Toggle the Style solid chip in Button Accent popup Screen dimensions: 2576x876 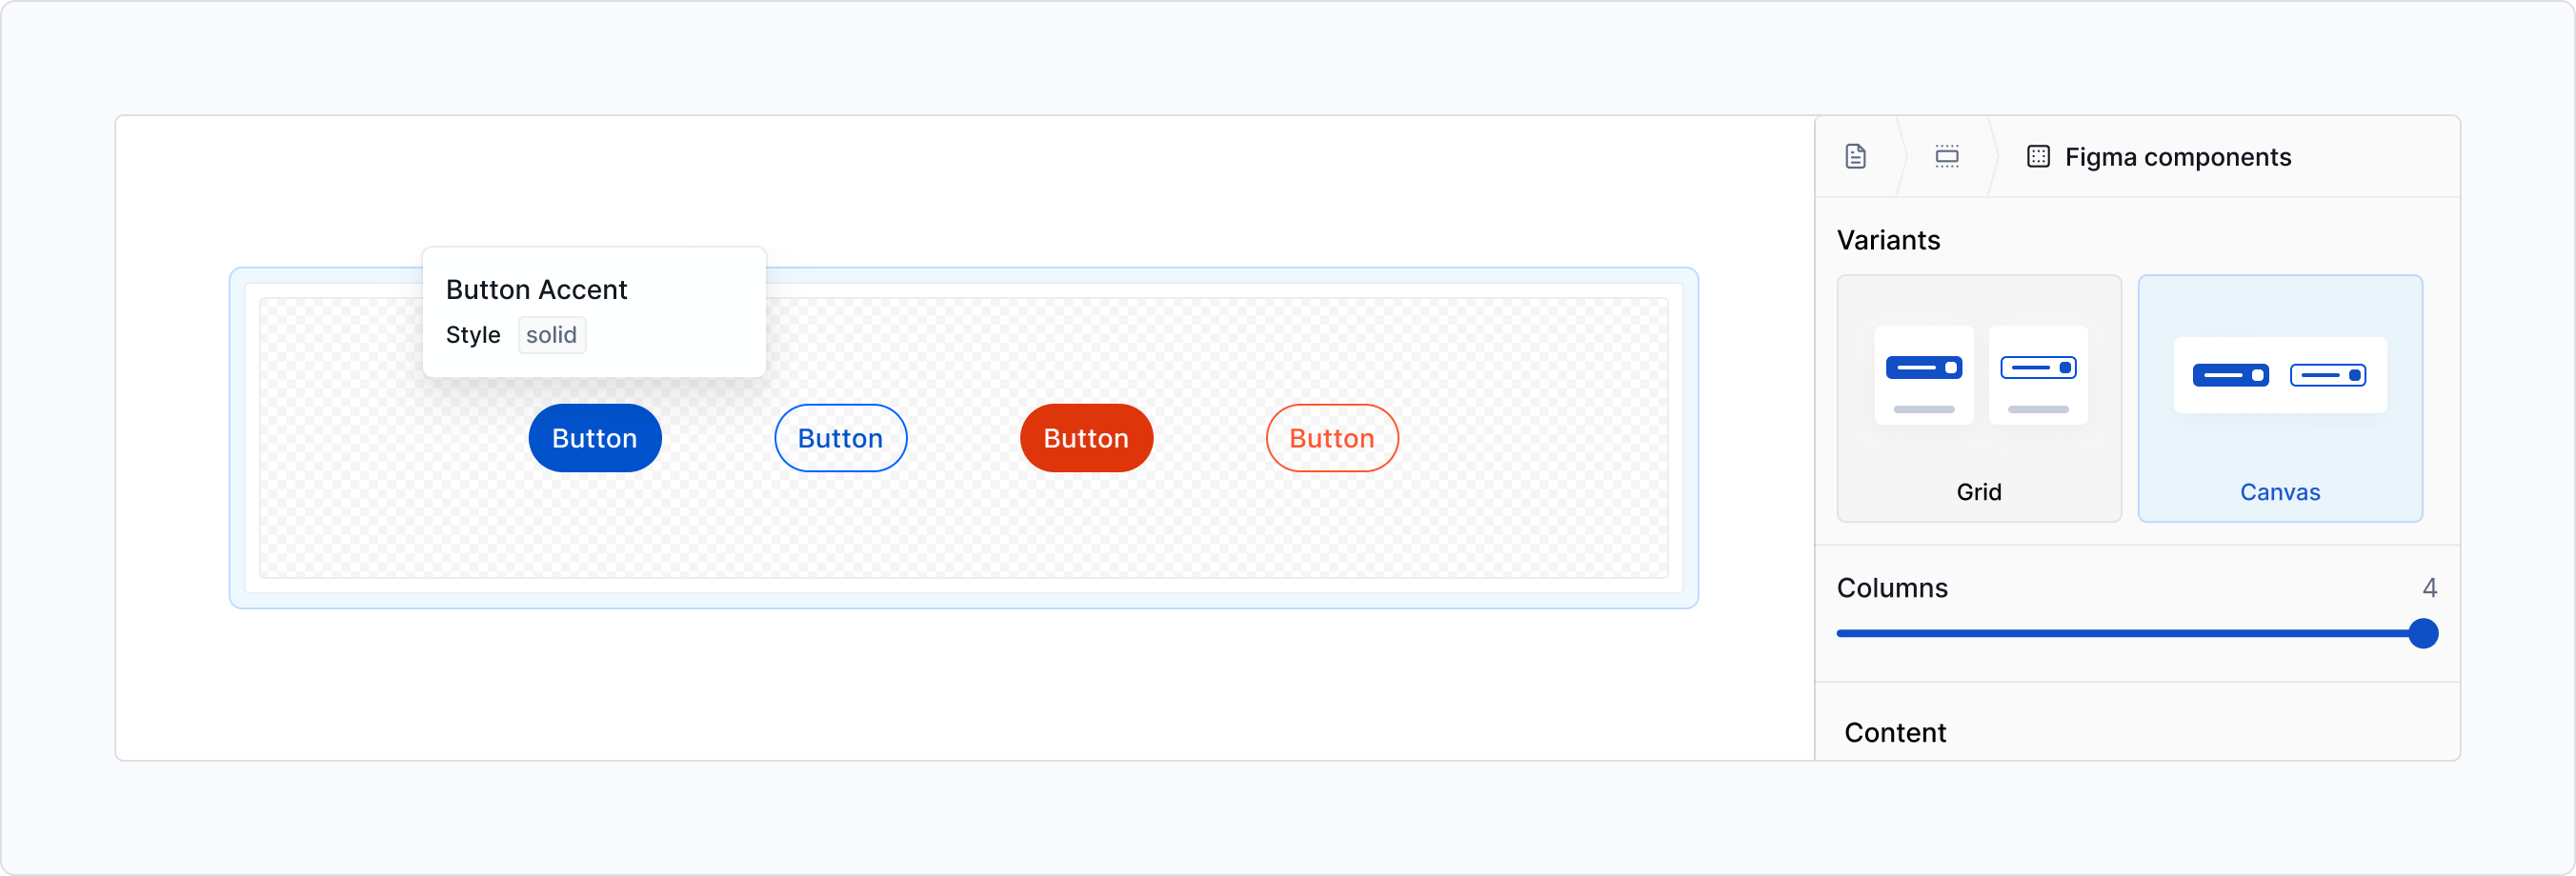point(551,335)
